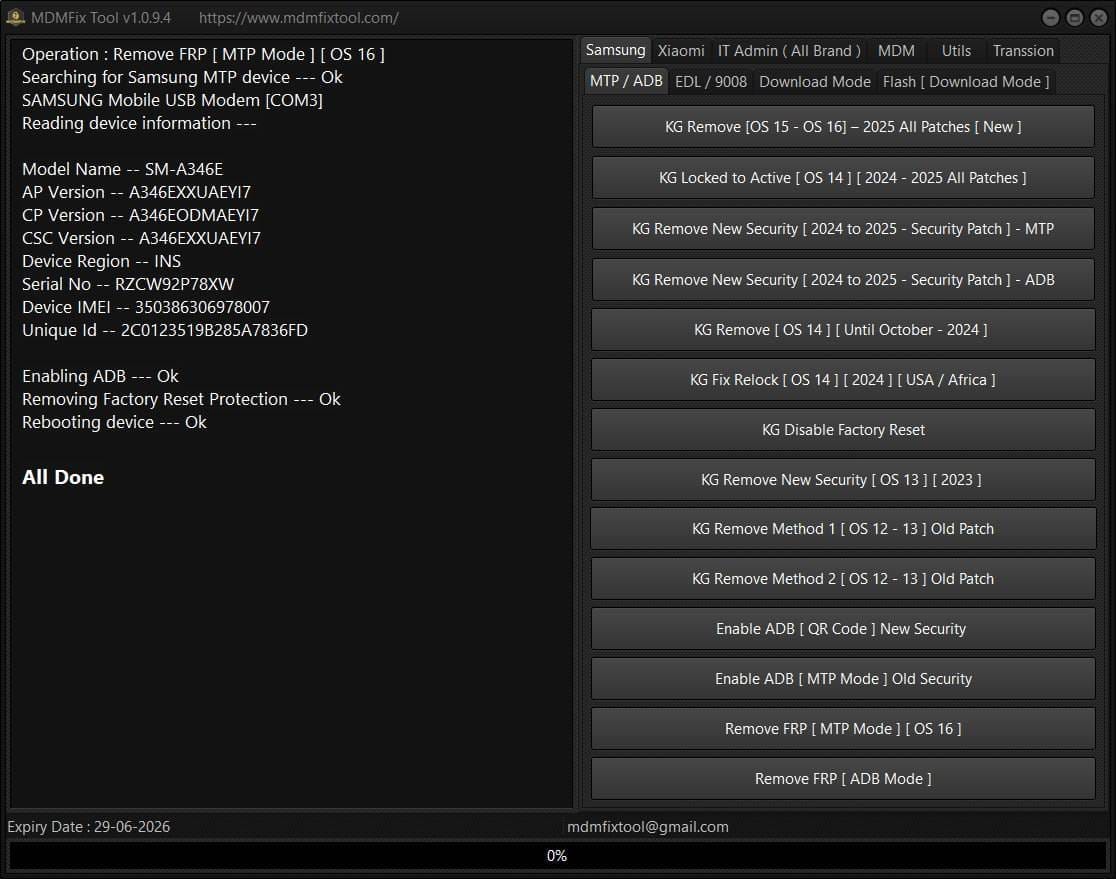Click KG Locked to Active [ OS 14 ]
The height and width of the screenshot is (879, 1116).
coord(842,177)
